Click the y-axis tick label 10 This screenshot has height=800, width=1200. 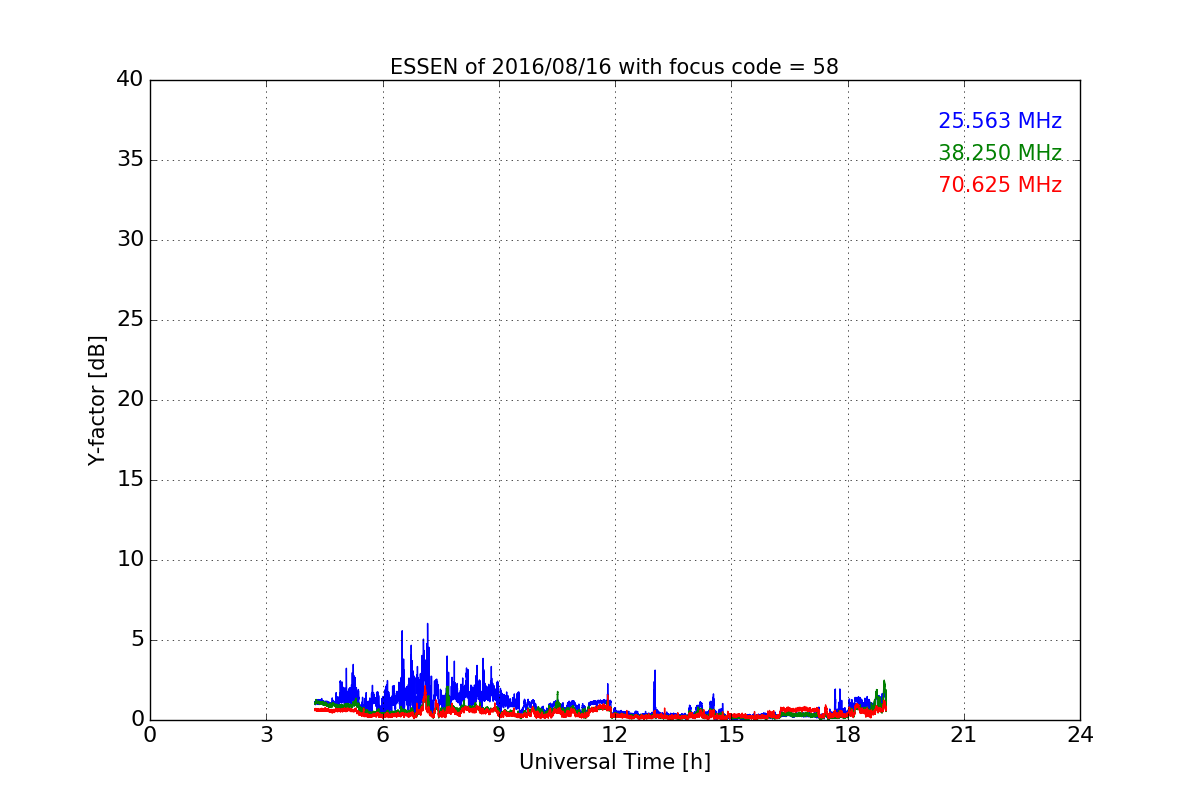[130, 560]
